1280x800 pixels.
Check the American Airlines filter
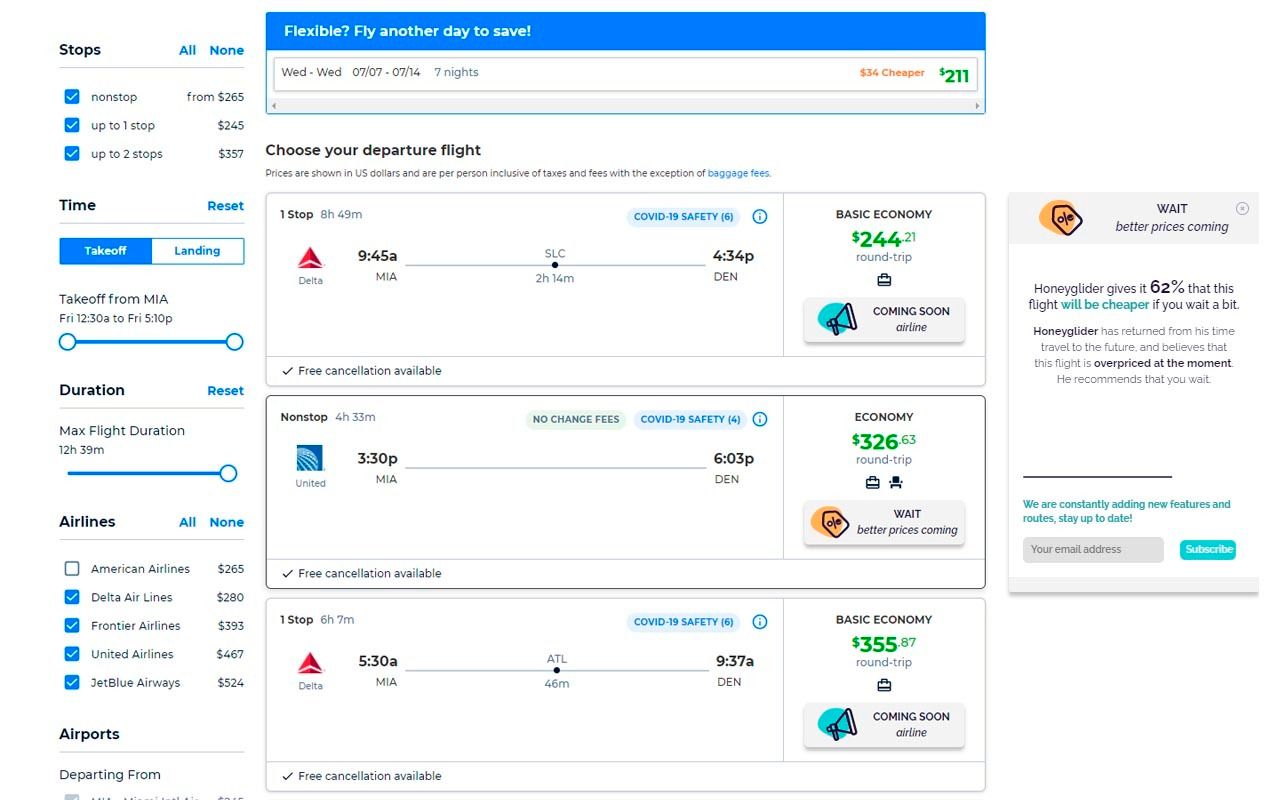pos(72,569)
